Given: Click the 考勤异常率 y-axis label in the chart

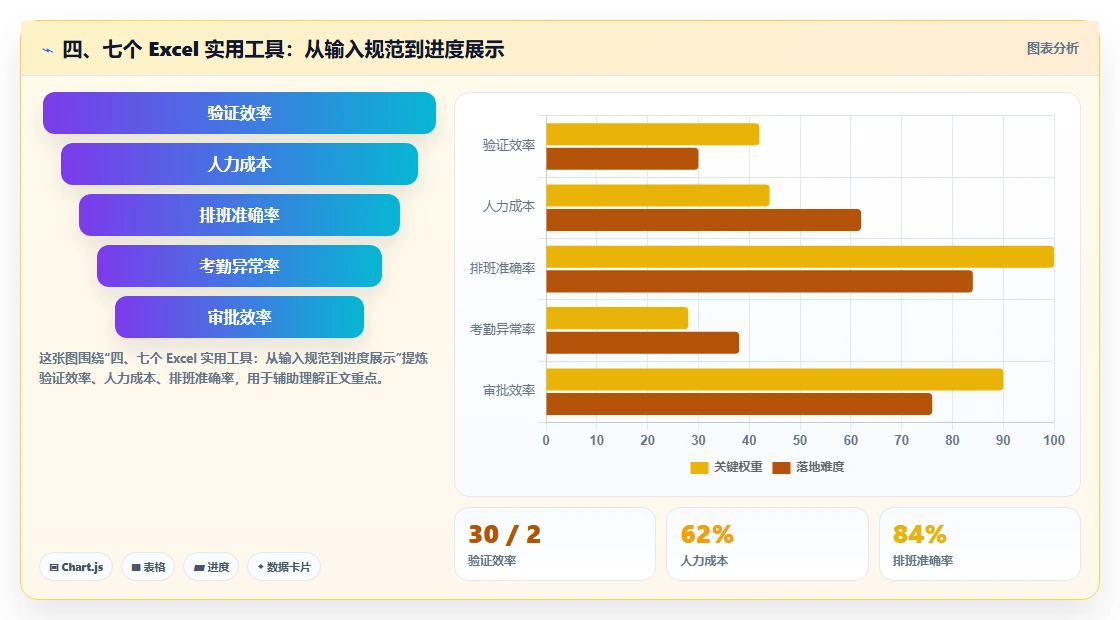Looking at the screenshot, I should (x=502, y=329).
